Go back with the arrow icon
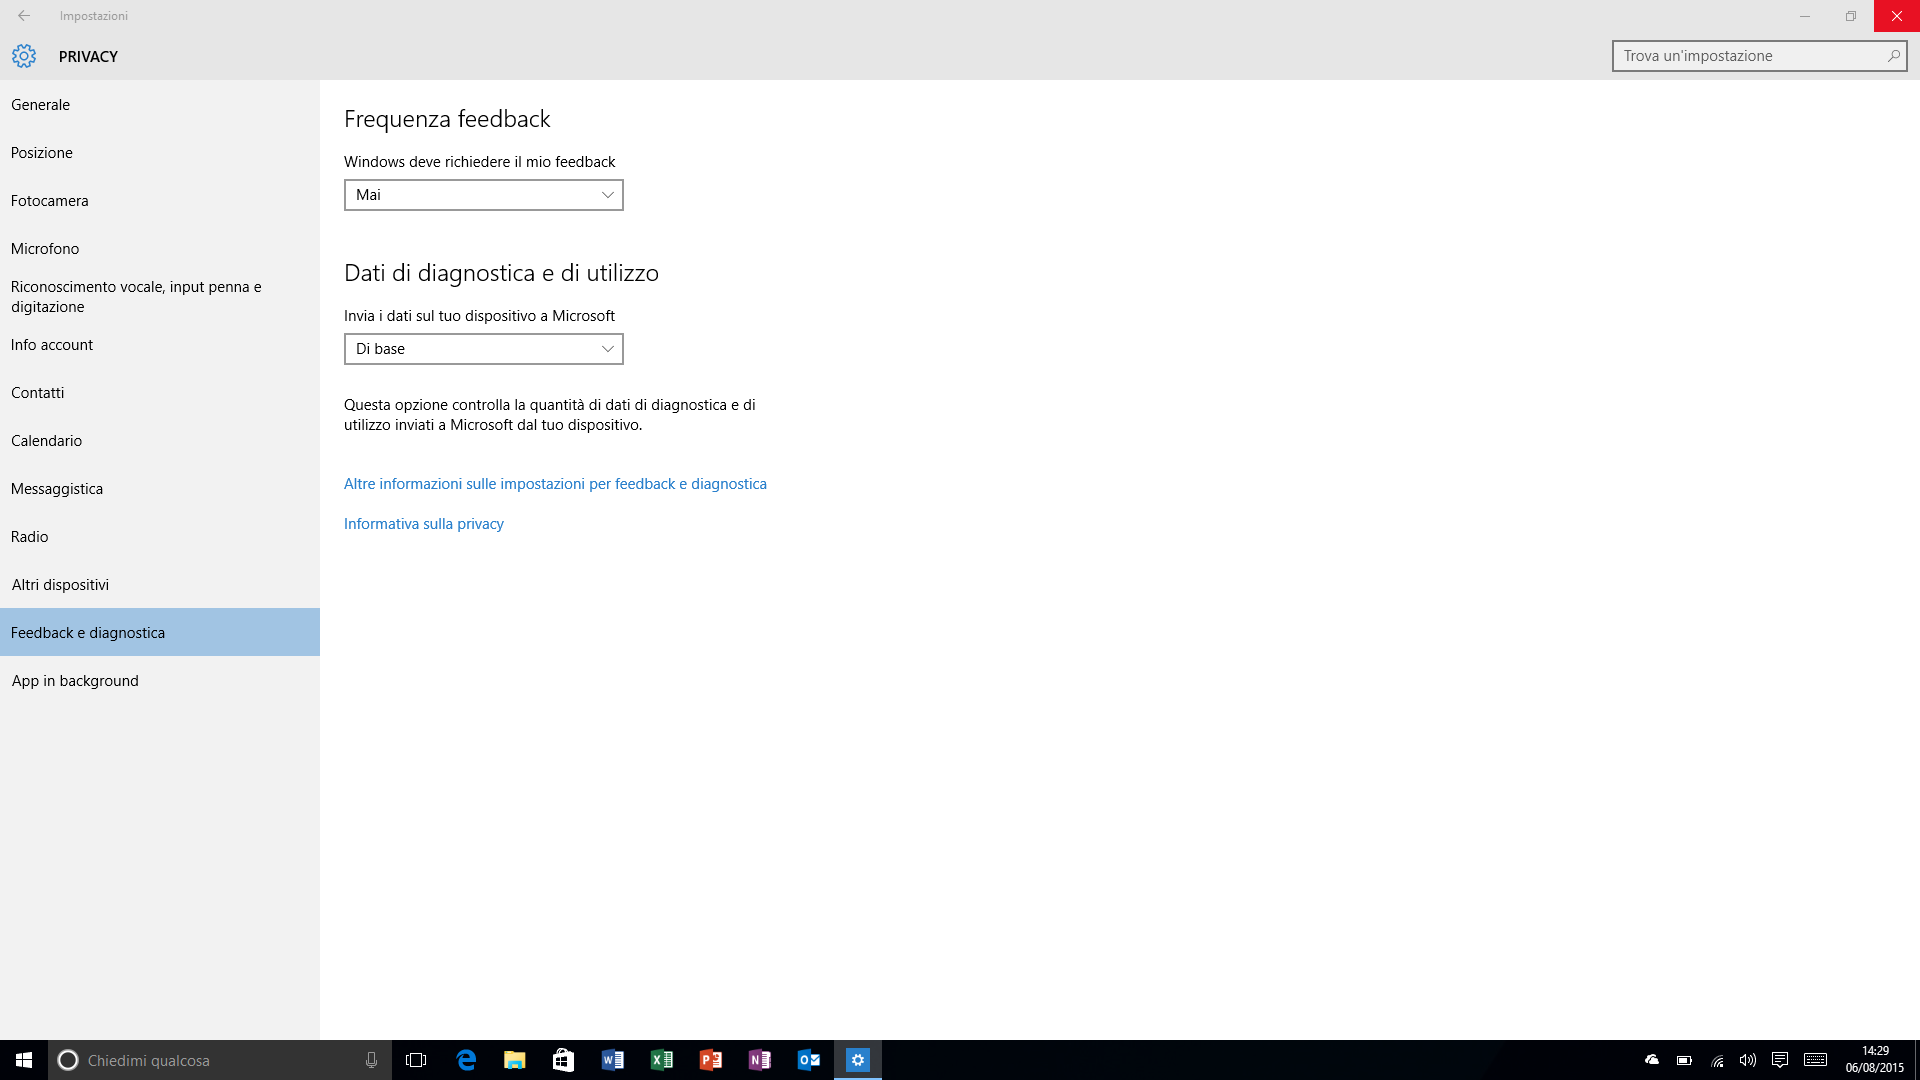This screenshot has width=1920, height=1080. [x=24, y=16]
